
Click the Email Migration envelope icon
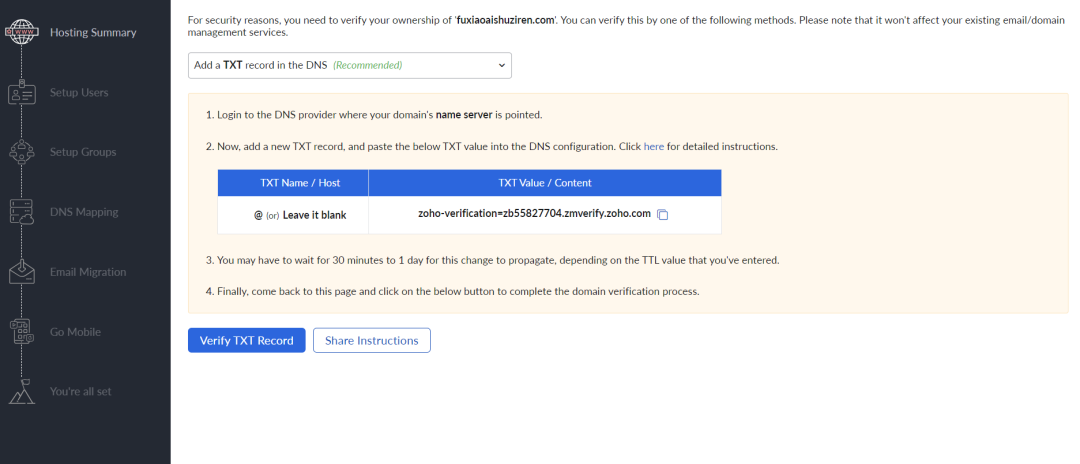pos(21,272)
